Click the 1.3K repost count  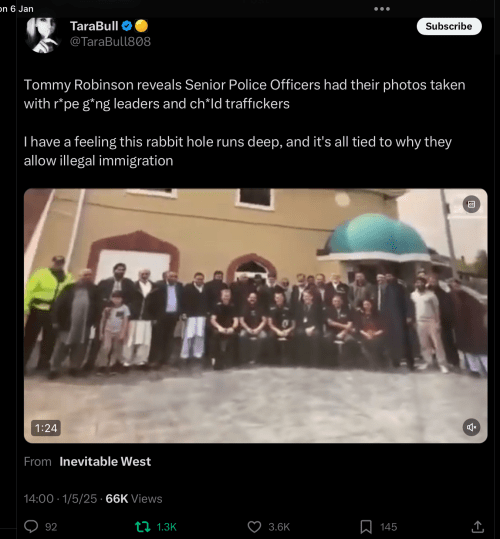[166, 527]
